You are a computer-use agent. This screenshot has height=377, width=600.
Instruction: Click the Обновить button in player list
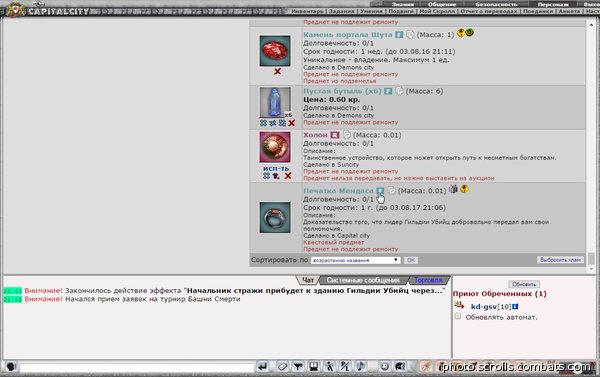tap(524, 284)
